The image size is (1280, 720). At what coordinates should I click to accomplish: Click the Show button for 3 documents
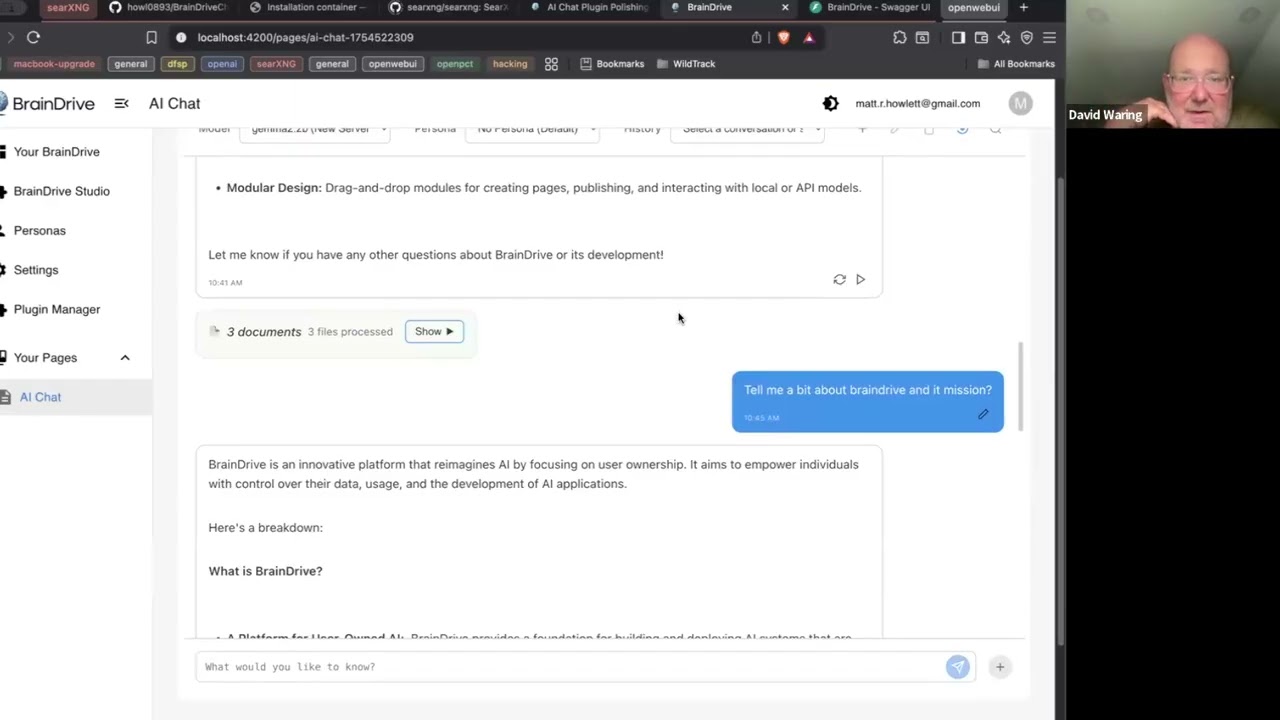434,331
